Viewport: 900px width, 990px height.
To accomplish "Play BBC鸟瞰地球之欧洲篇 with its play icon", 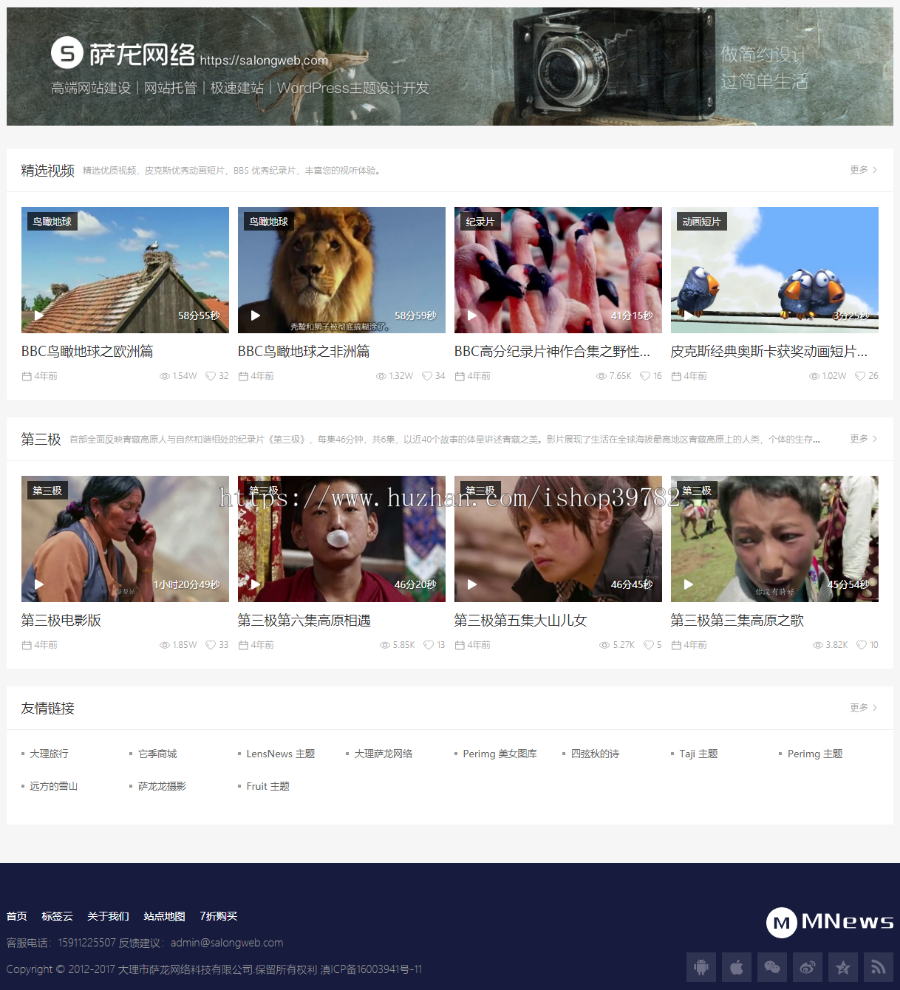I will (39, 315).
